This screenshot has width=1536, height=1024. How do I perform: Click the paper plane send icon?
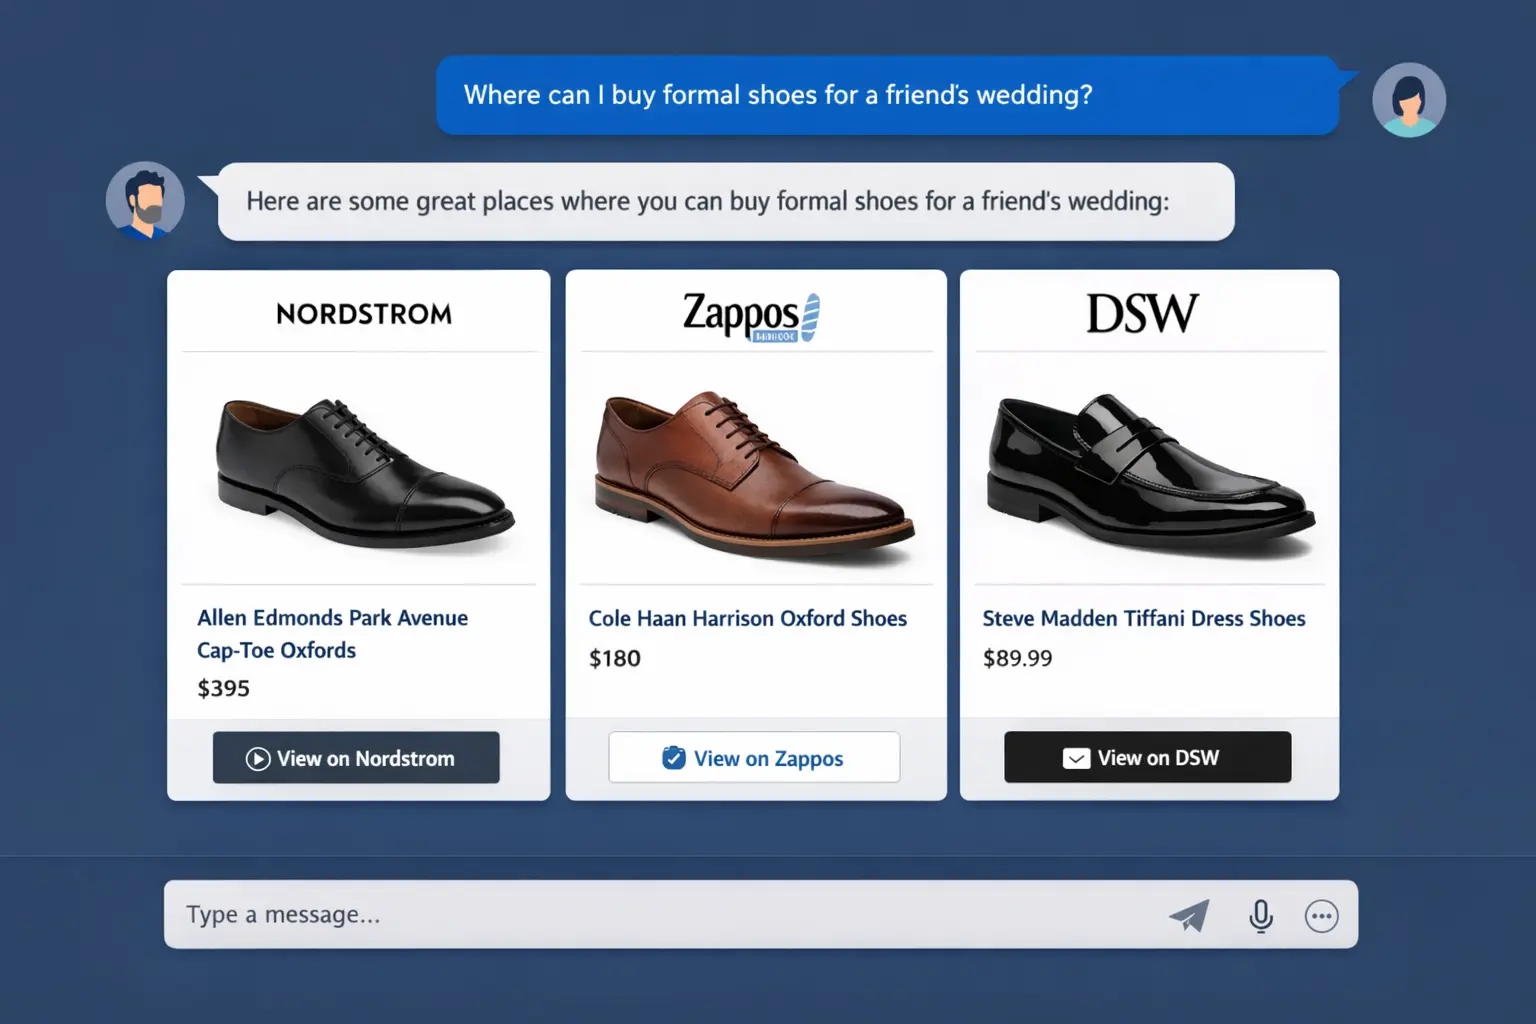tap(1190, 914)
